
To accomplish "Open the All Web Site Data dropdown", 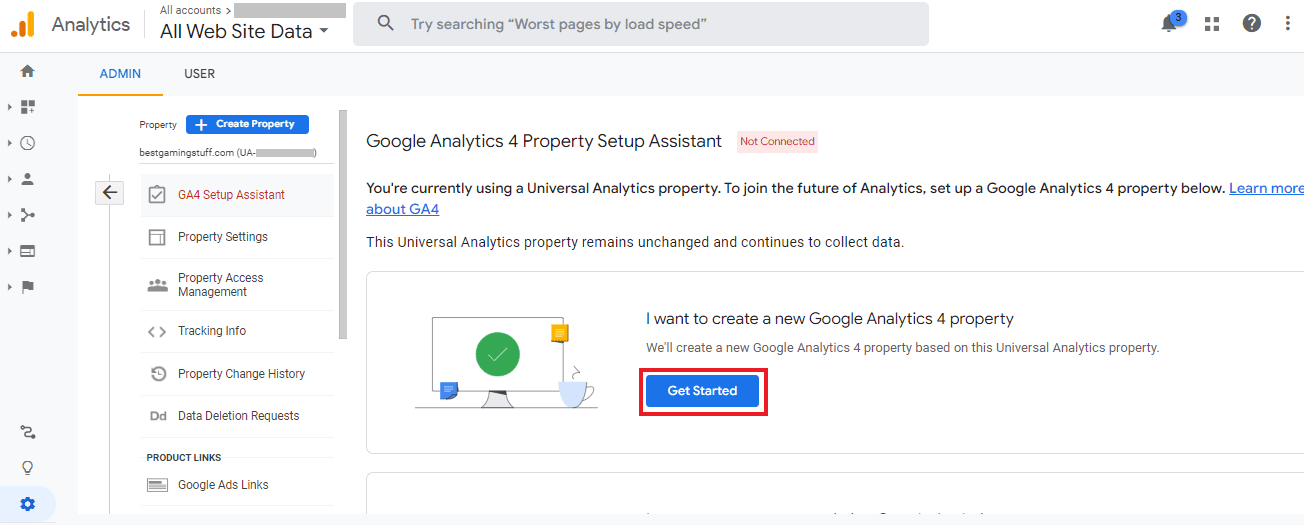I will [245, 31].
